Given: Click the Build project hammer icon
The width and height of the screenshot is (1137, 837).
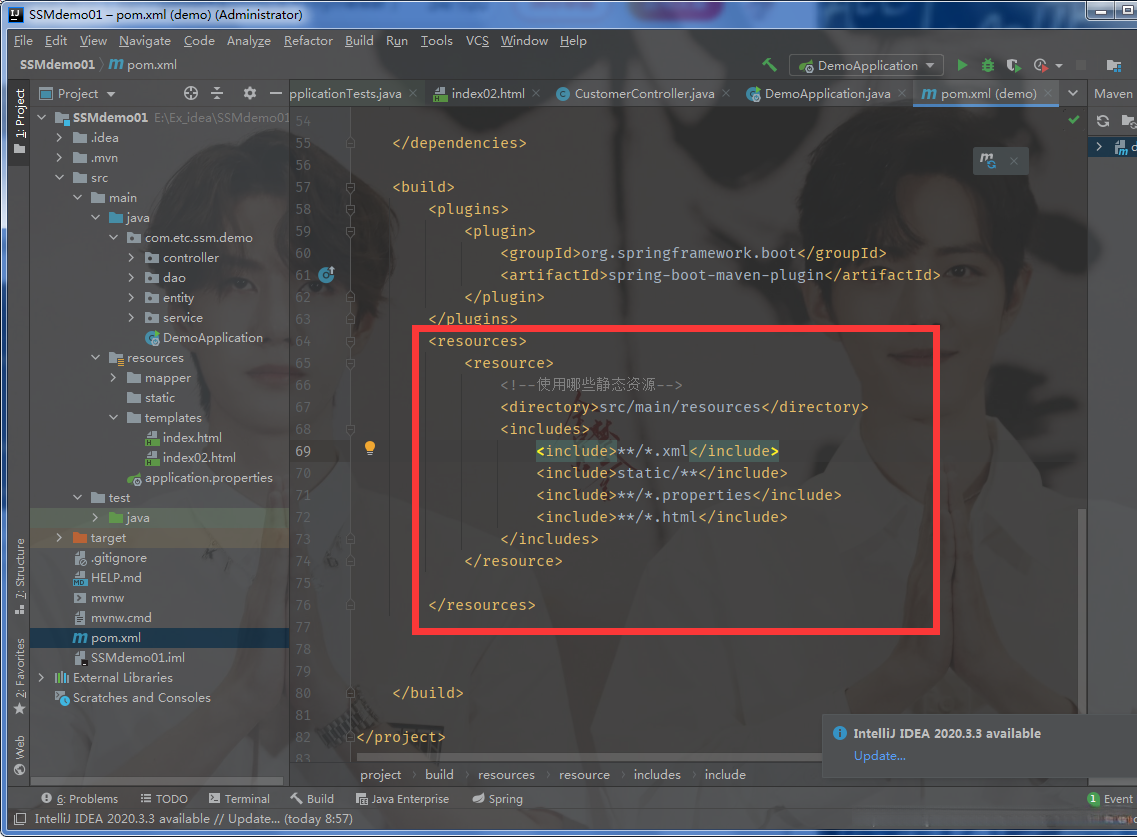Looking at the screenshot, I should tap(769, 65).
